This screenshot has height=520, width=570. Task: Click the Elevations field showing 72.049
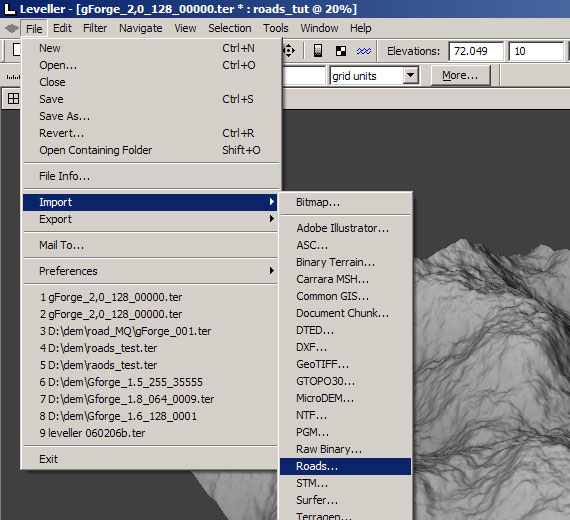[x=476, y=51]
